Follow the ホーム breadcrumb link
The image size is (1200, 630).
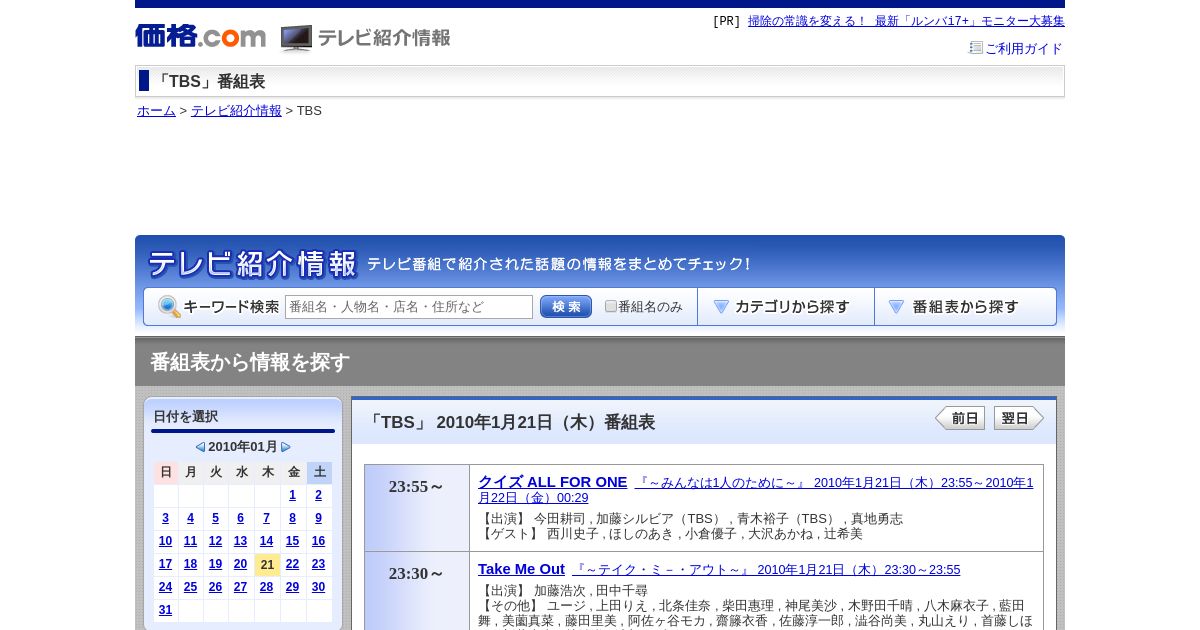point(156,111)
